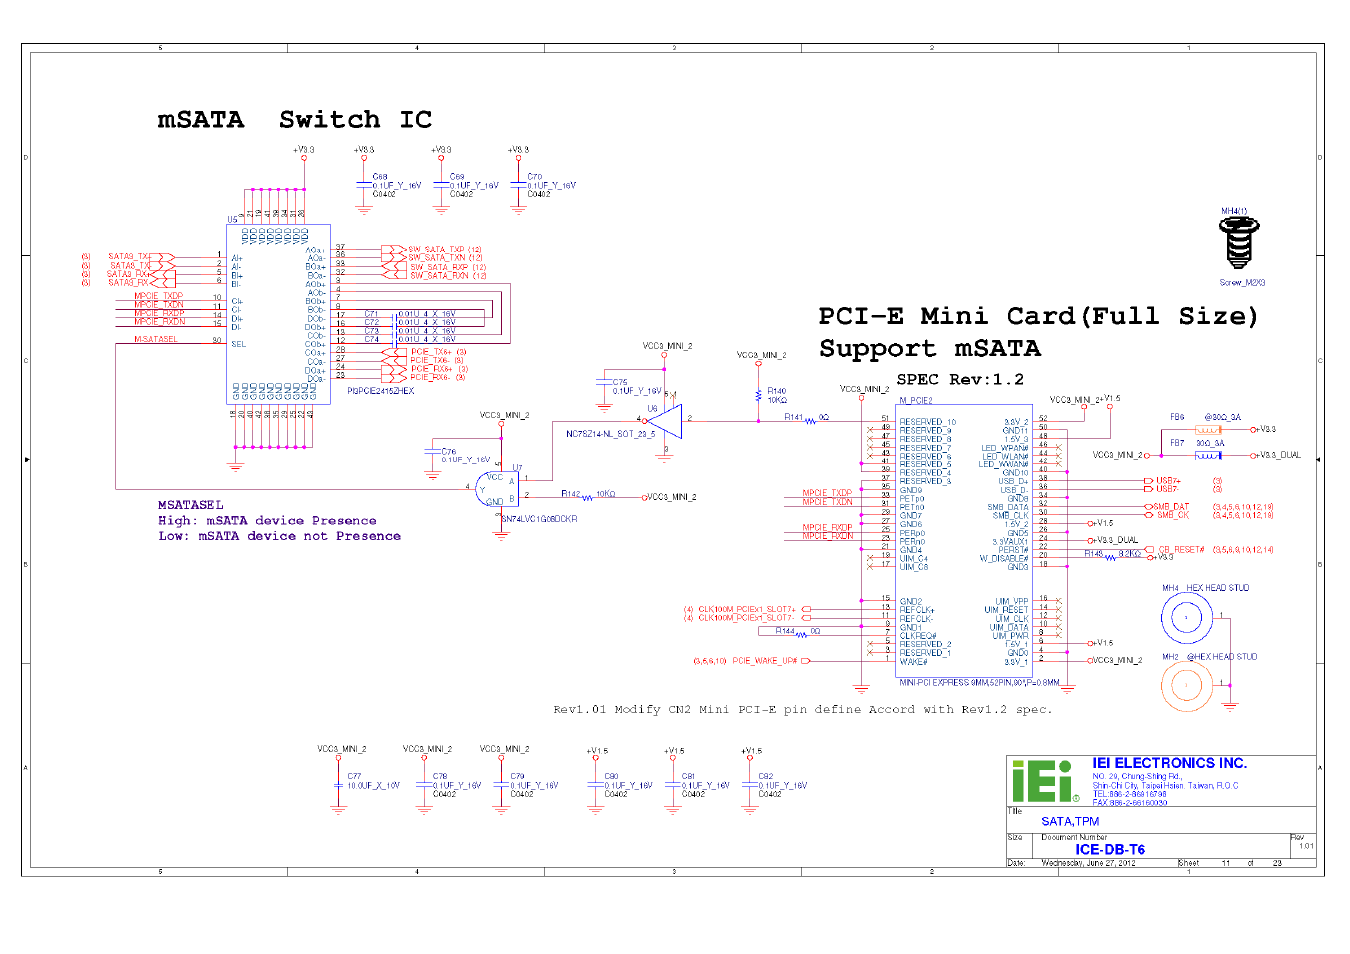This screenshot has height=954, width=1350.
Task: Select the FB7 ferrite bead symbol
Action: pos(1207,456)
